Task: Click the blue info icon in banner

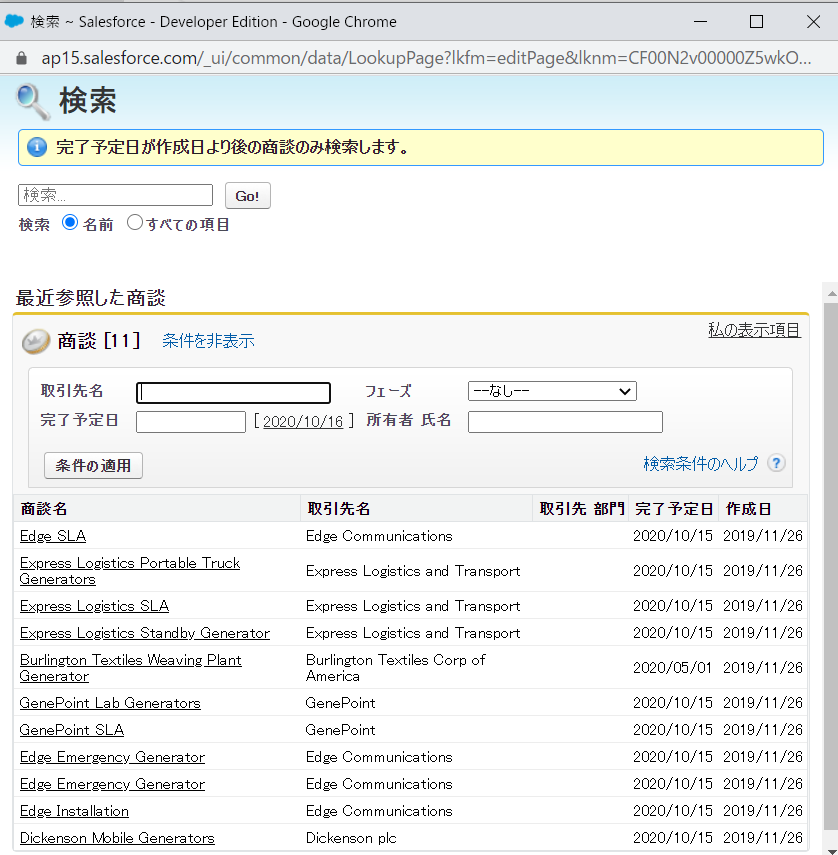Action: [37, 147]
